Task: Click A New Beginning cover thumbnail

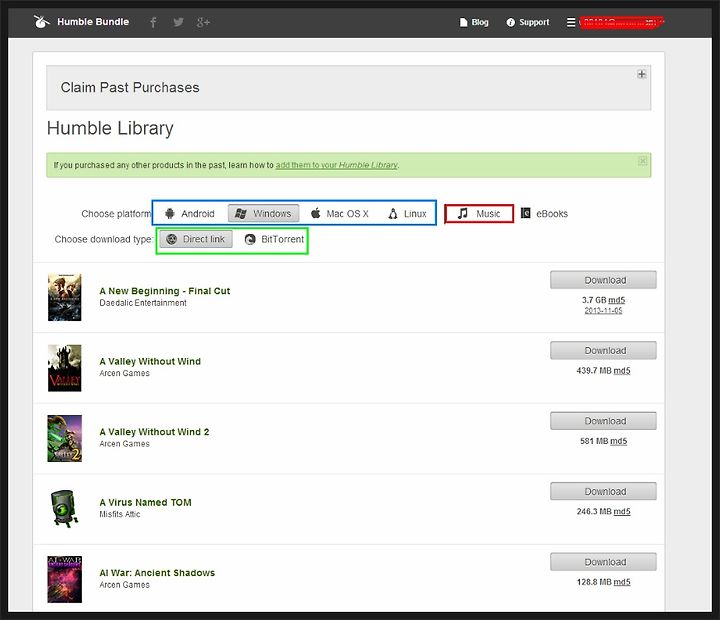Action: (x=65, y=297)
